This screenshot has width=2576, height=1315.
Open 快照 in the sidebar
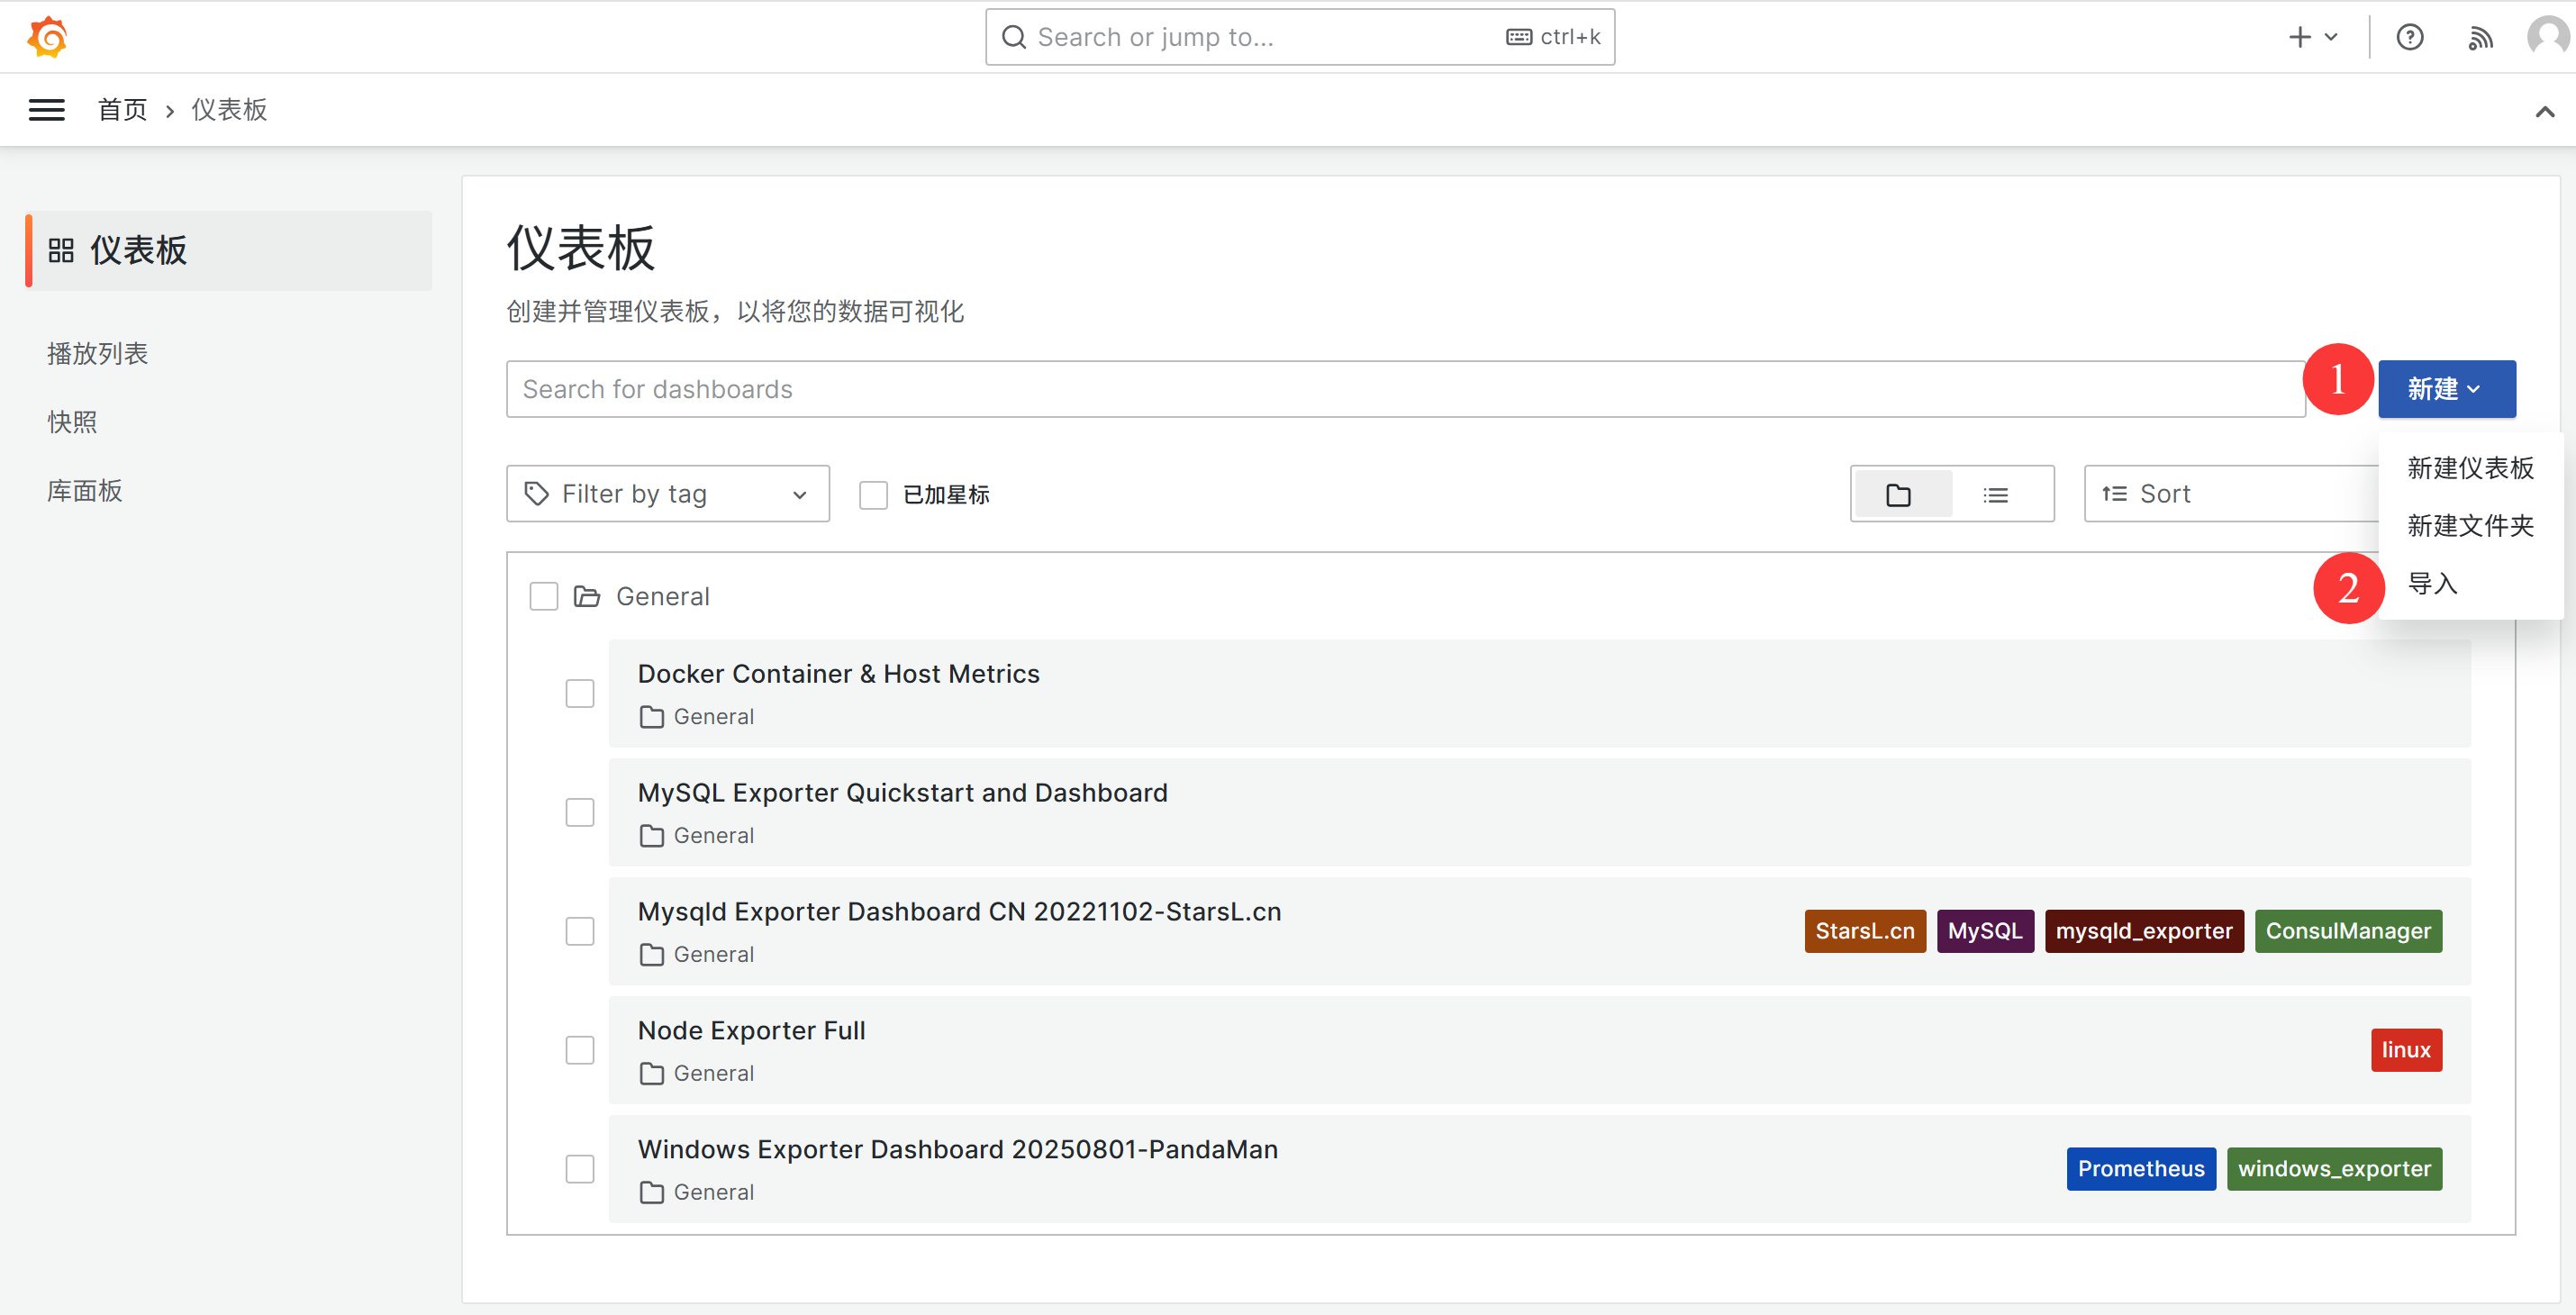point(72,422)
